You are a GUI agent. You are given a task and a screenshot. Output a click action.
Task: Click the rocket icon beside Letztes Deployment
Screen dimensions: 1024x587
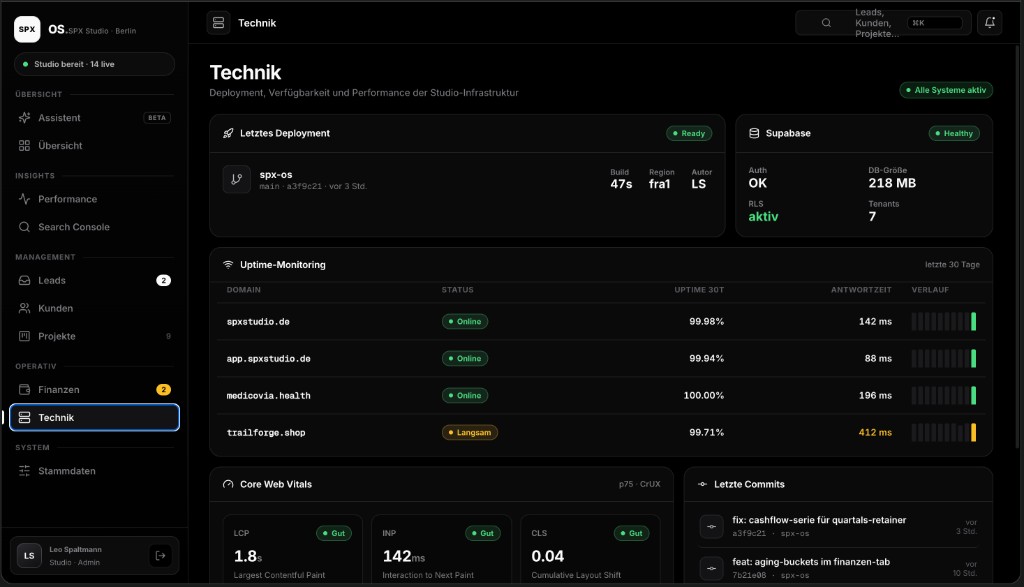228,133
